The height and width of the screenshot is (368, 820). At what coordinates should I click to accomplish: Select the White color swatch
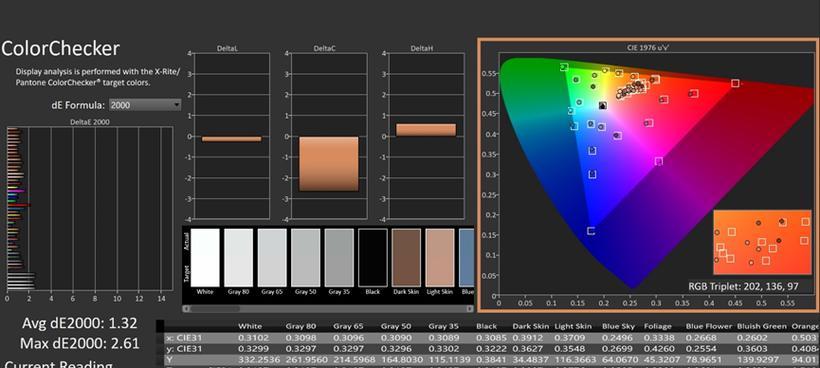(x=205, y=258)
